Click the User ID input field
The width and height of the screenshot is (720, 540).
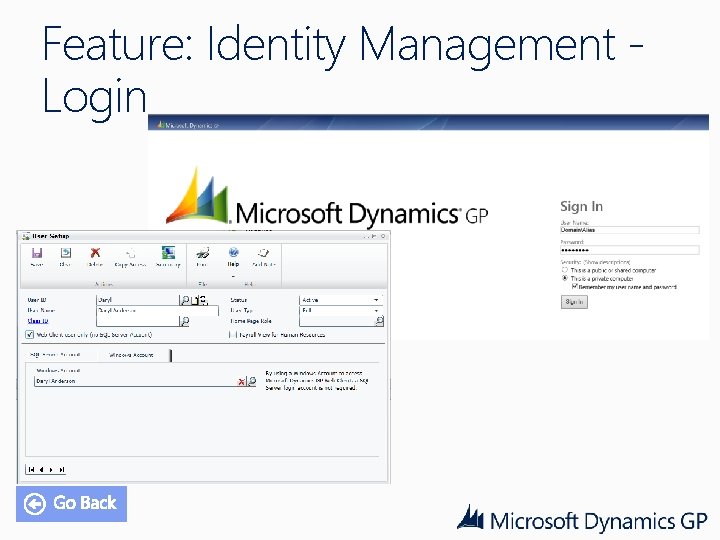[138, 300]
